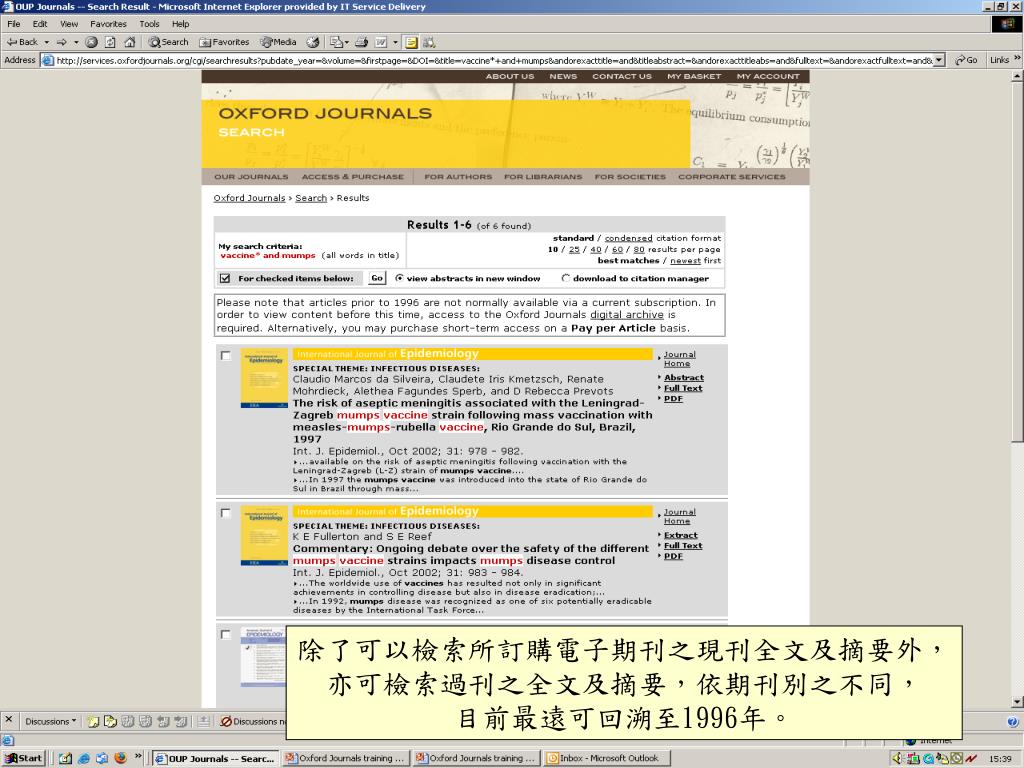1024x768 pixels.
Task: Open the Mail toolbar icon
Action: click(336, 42)
